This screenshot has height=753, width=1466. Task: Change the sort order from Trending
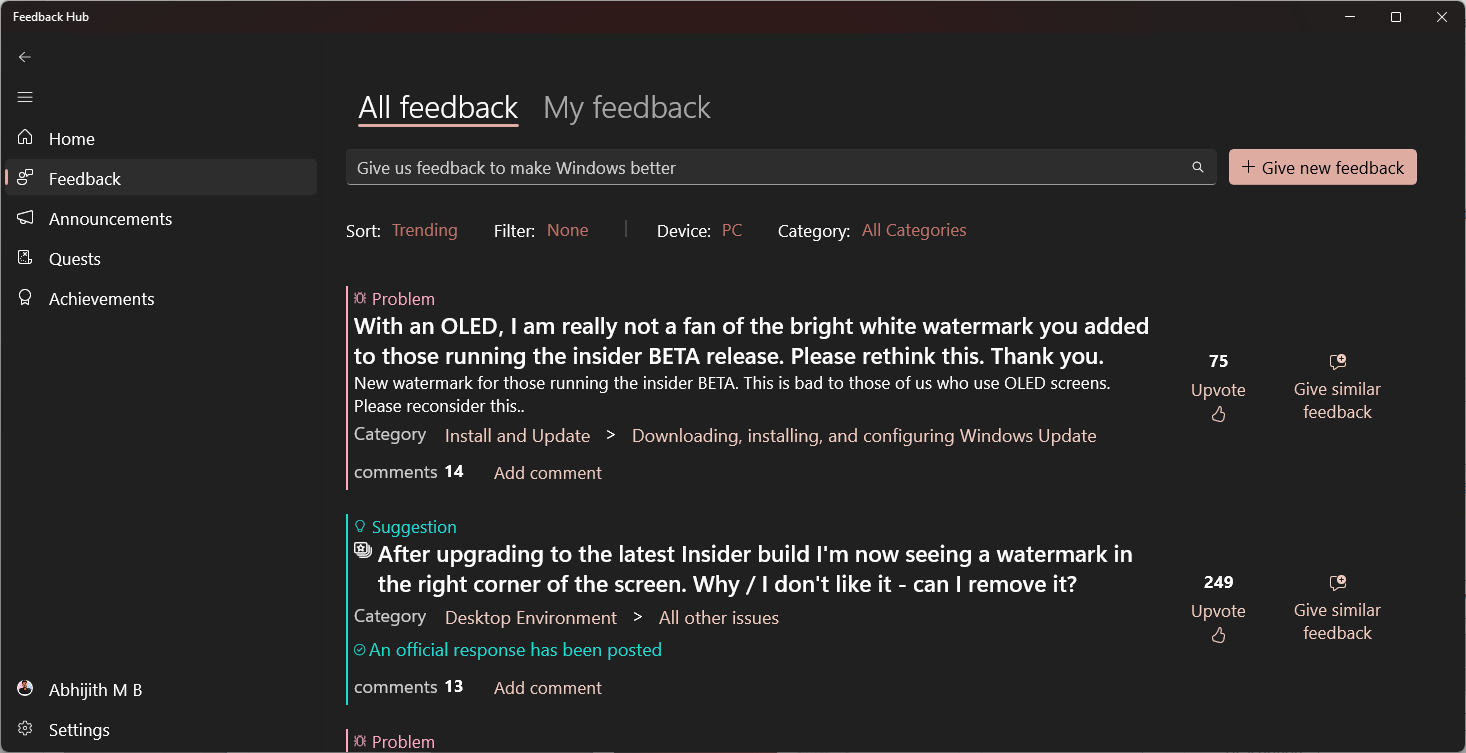(424, 230)
